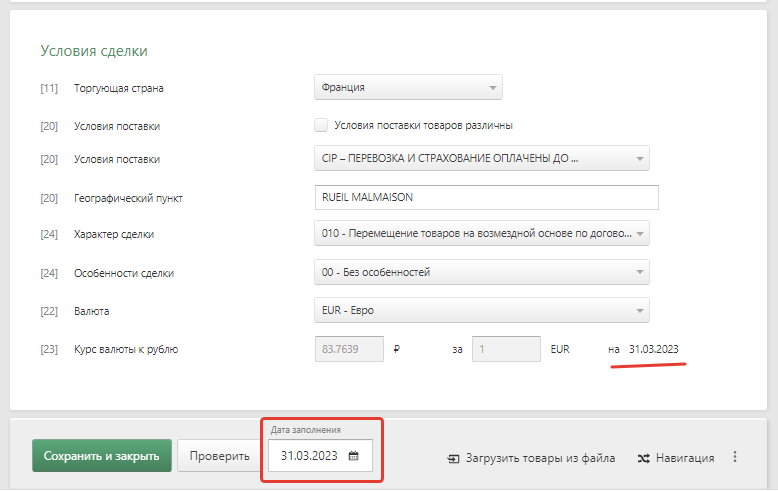Click the Географический пункт label
The width and height of the screenshot is (778, 491).
128,198
